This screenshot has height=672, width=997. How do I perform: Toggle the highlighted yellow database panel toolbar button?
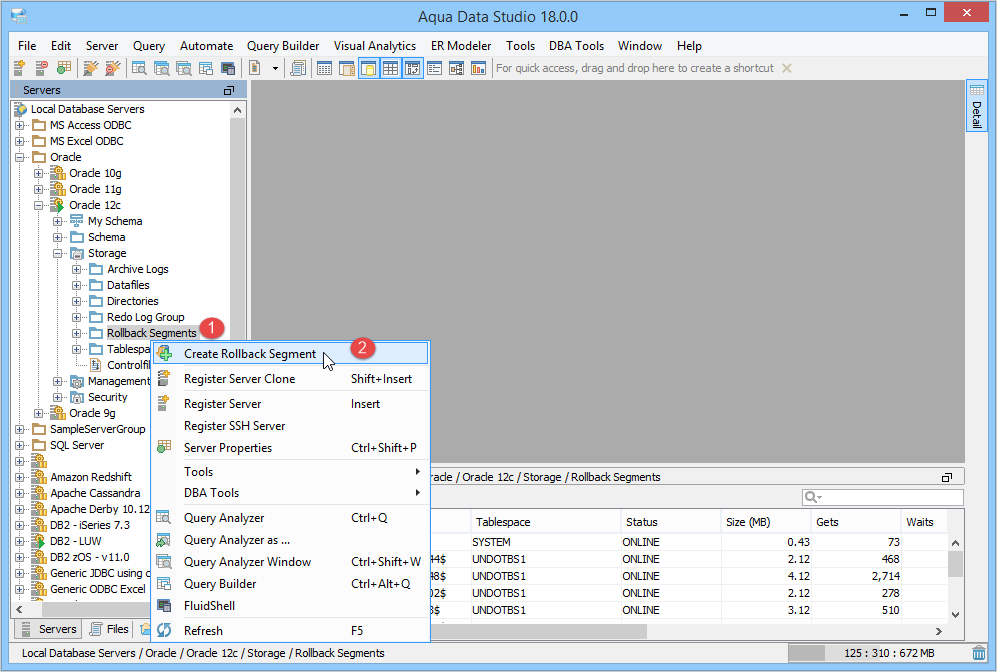369,68
